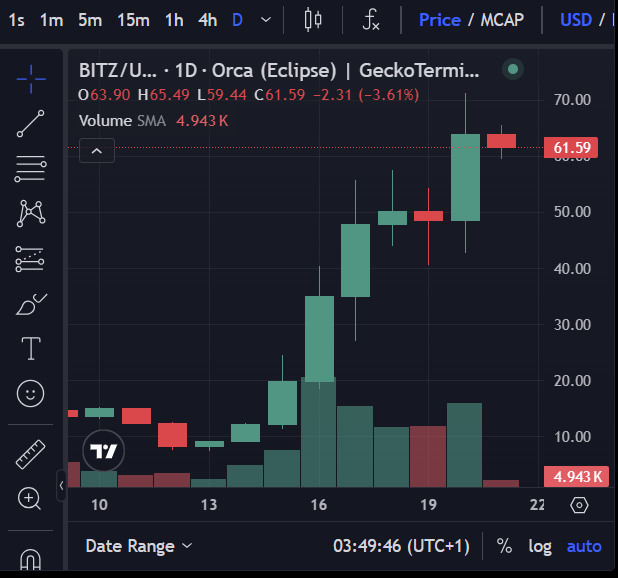Select the ruler measure tool

click(31, 454)
